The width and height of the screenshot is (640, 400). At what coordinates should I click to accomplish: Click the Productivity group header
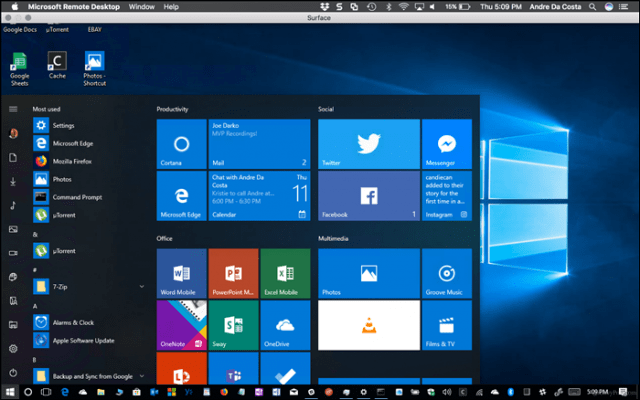[172, 109]
